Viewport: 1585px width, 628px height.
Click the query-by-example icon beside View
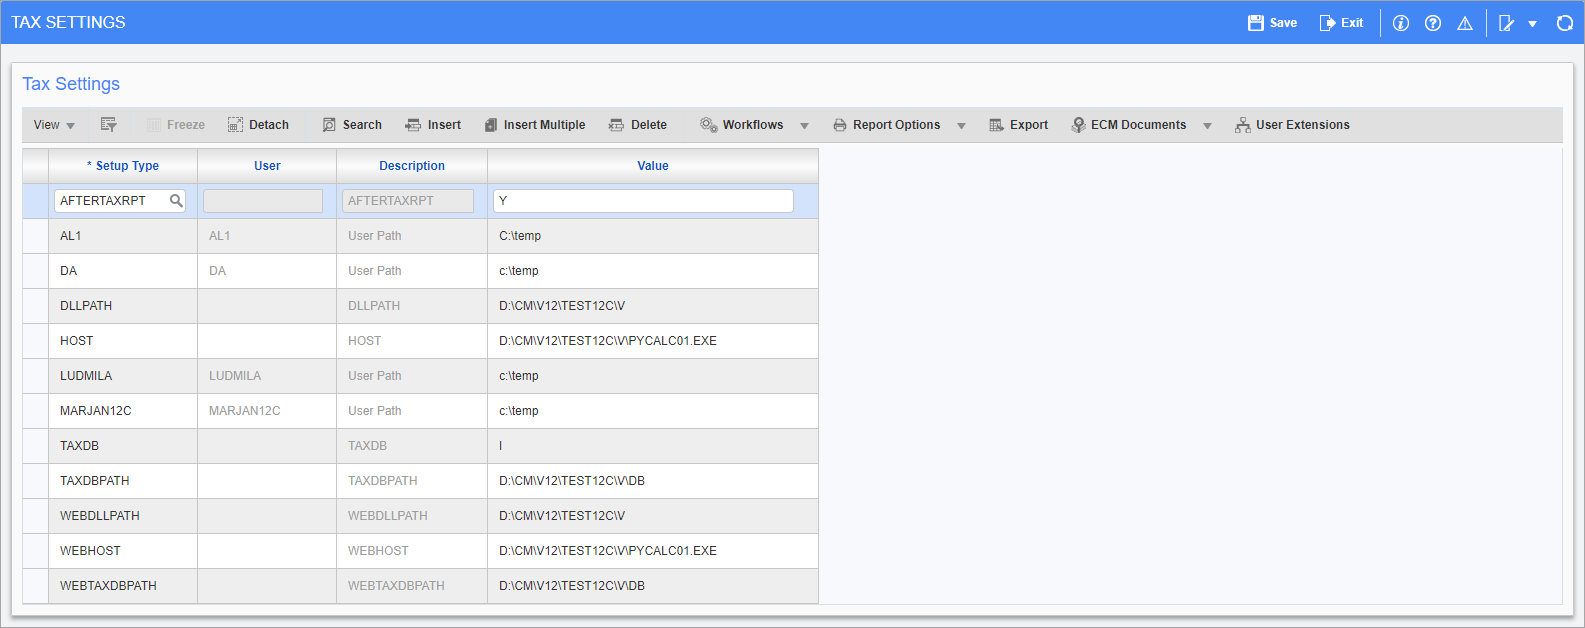point(109,125)
